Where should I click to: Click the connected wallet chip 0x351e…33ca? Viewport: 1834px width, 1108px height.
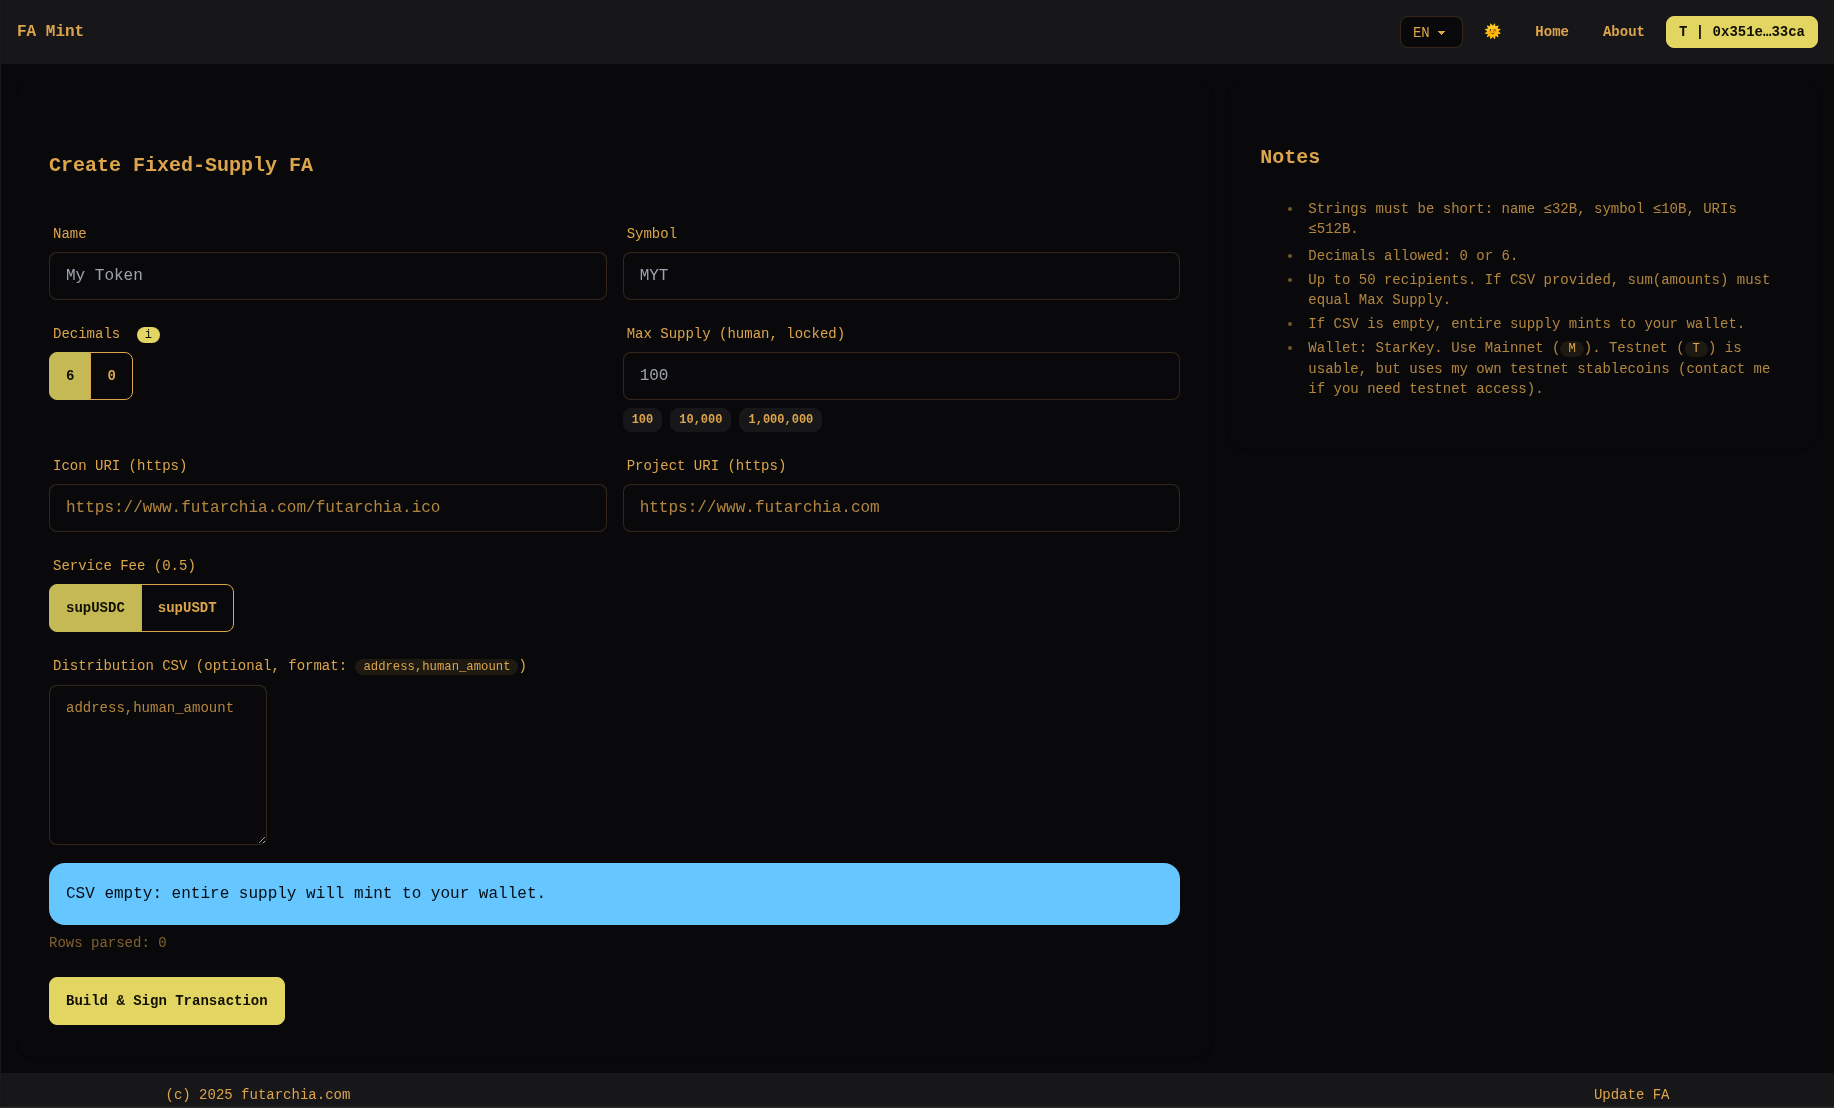(1741, 31)
